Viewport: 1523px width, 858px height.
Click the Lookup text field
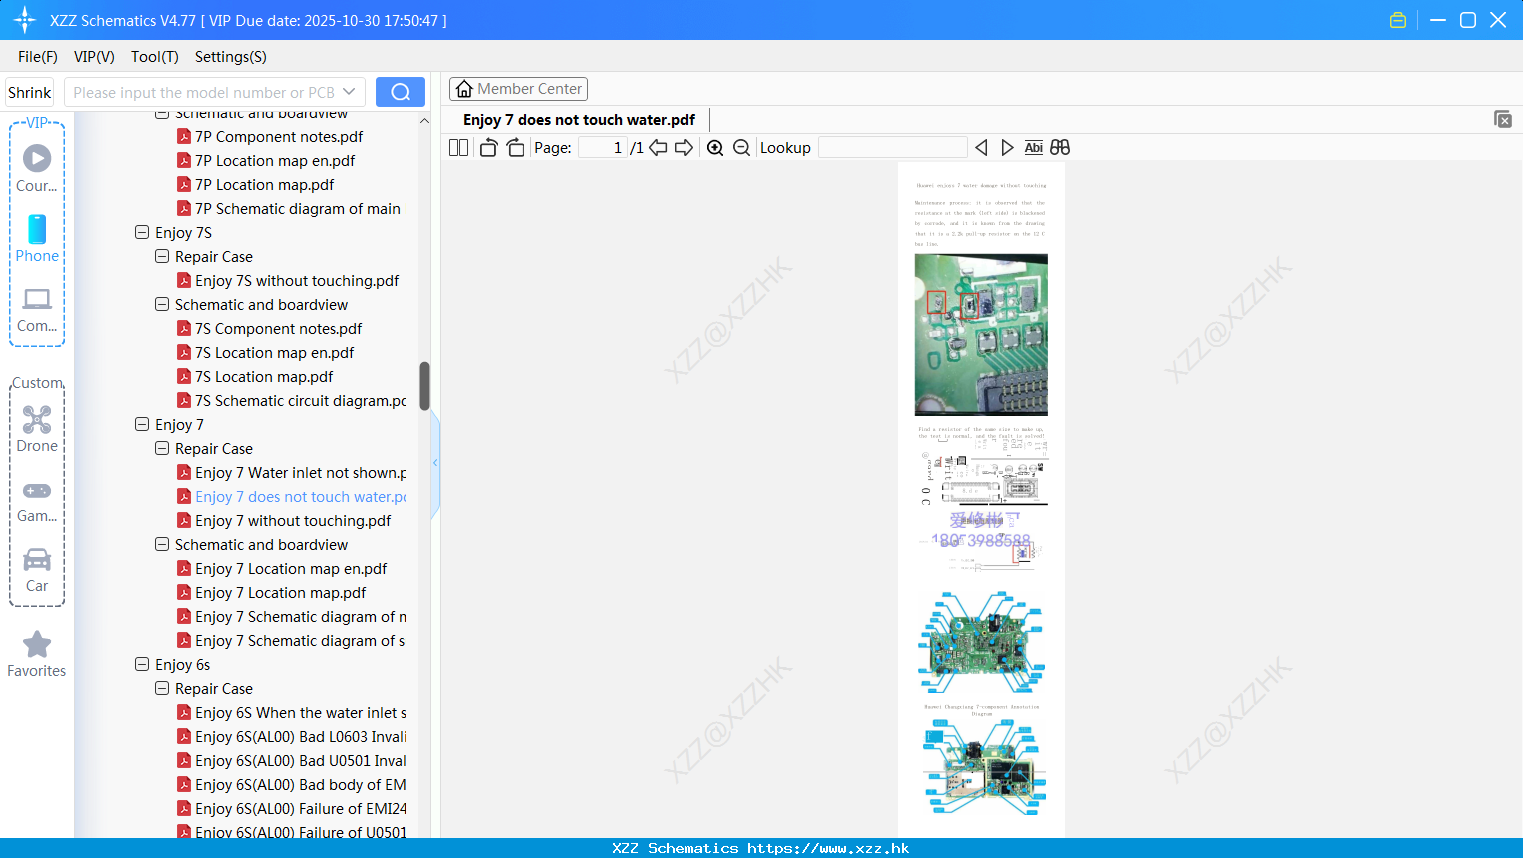892,148
